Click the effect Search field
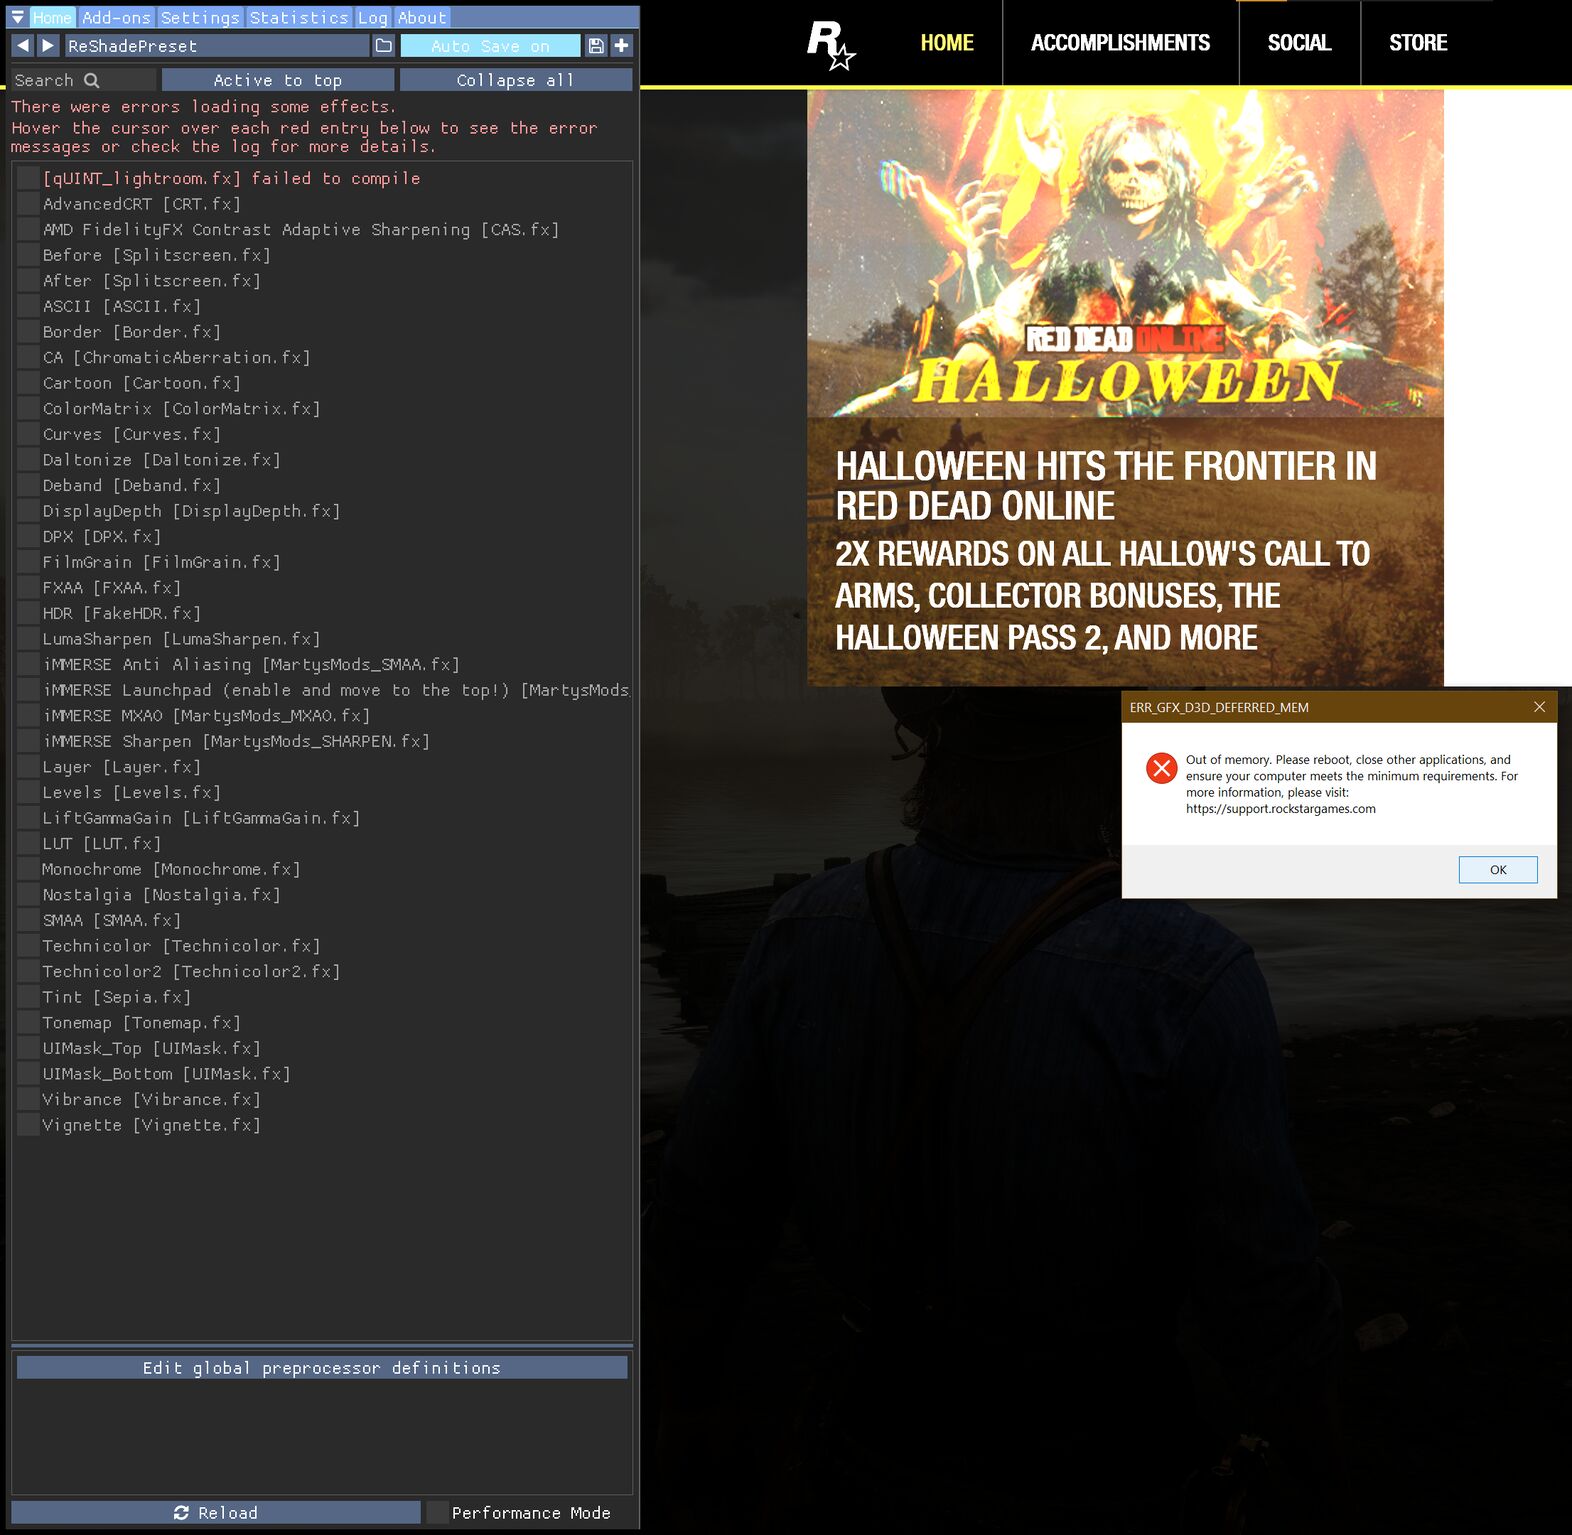The width and height of the screenshot is (1572, 1535). (84, 80)
